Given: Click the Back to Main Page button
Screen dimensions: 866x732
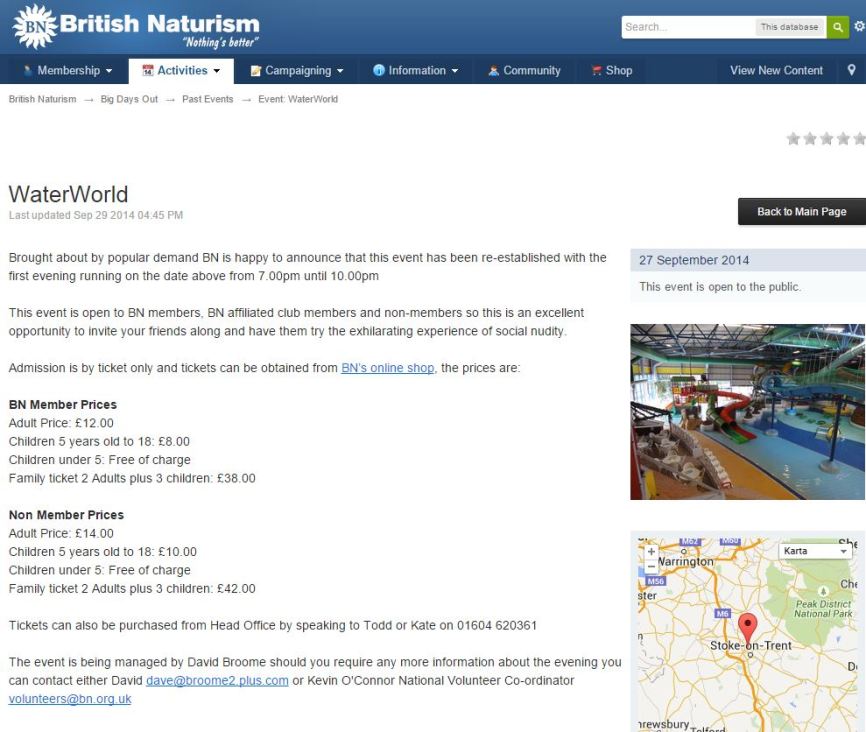Looking at the screenshot, I should point(801,211).
